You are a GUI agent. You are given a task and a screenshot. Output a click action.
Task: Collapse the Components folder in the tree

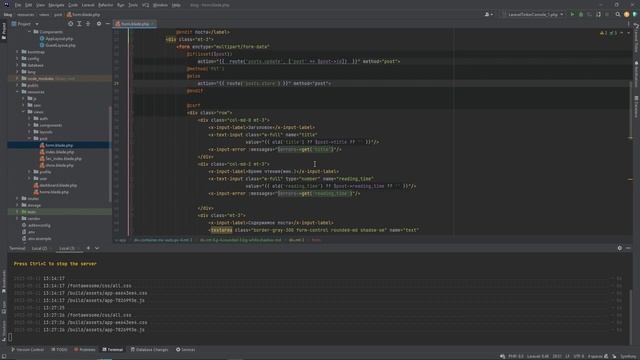[29, 32]
